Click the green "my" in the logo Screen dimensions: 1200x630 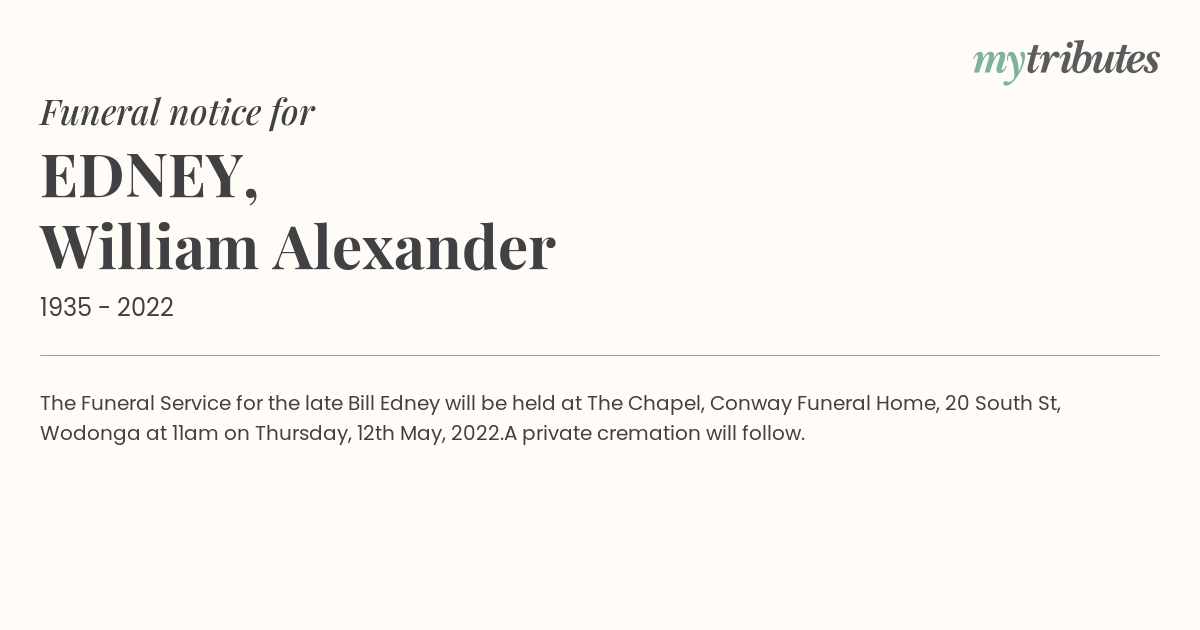(x=998, y=62)
